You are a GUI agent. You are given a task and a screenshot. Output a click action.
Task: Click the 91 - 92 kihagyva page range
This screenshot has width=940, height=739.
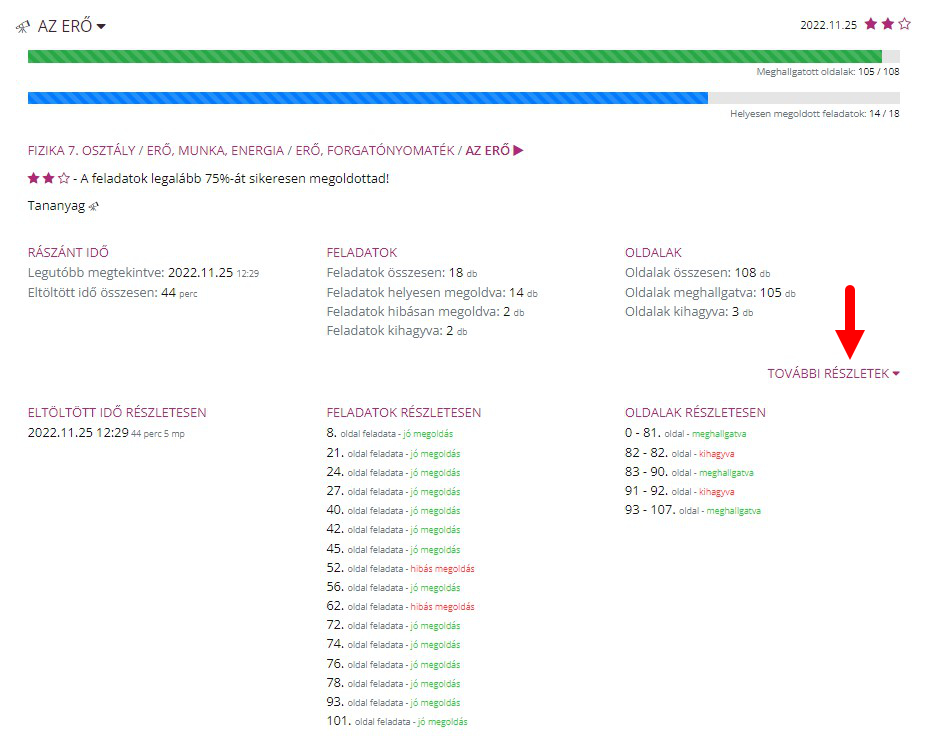[x=679, y=491]
